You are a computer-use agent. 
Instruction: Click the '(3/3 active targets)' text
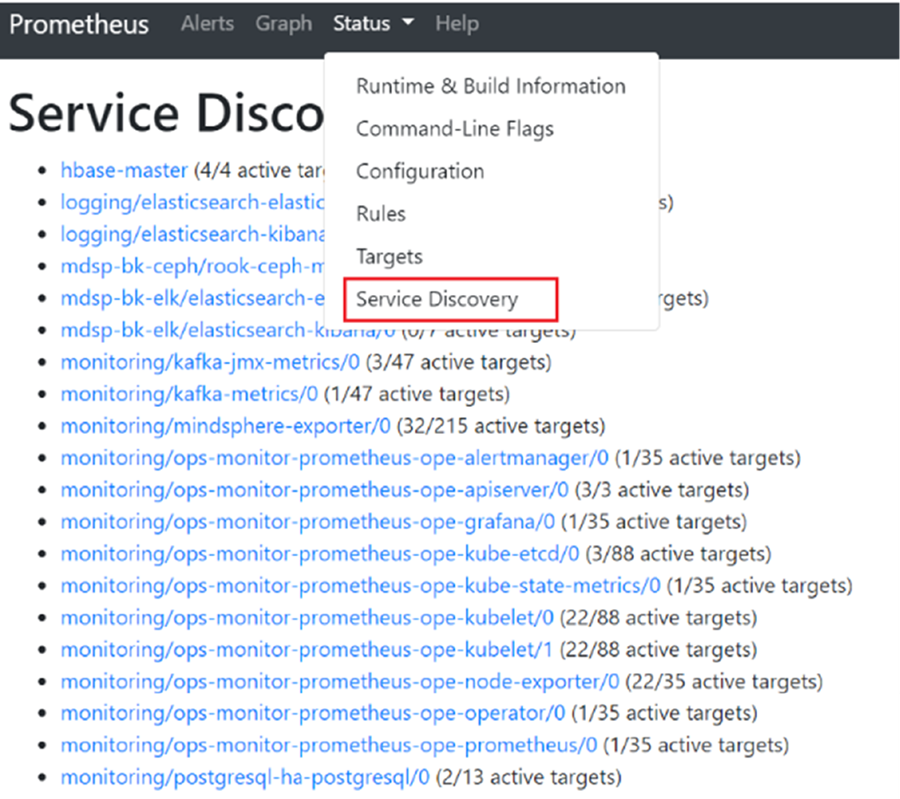tap(662, 490)
